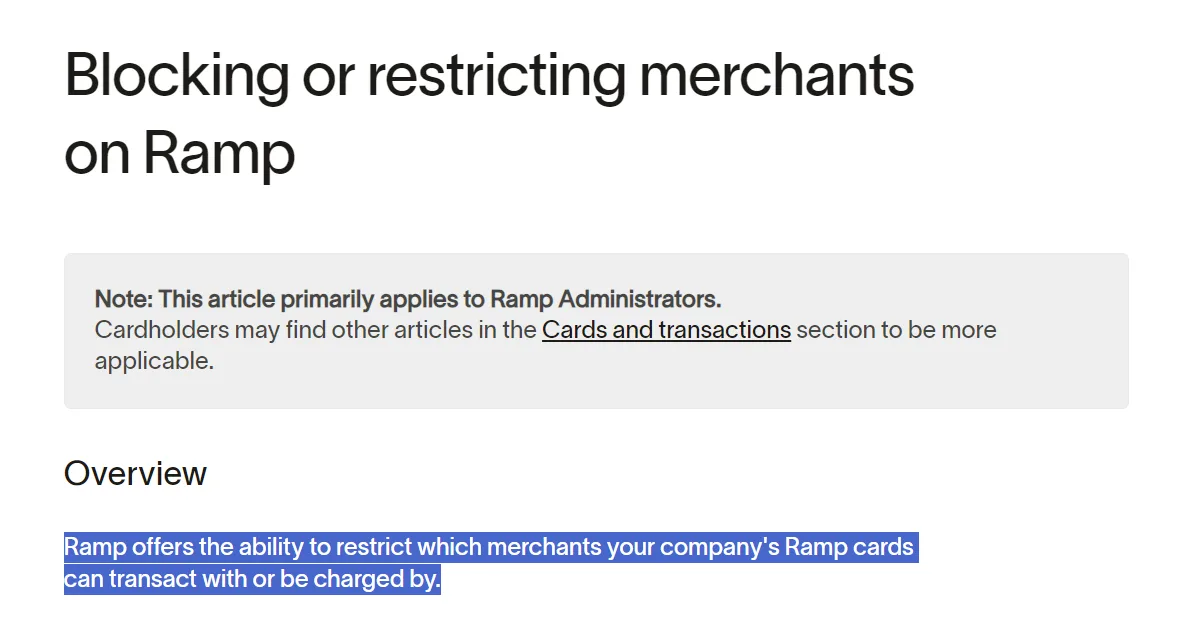The image size is (1193, 620).
Task: Click the Overview section heading
Action: [135, 473]
